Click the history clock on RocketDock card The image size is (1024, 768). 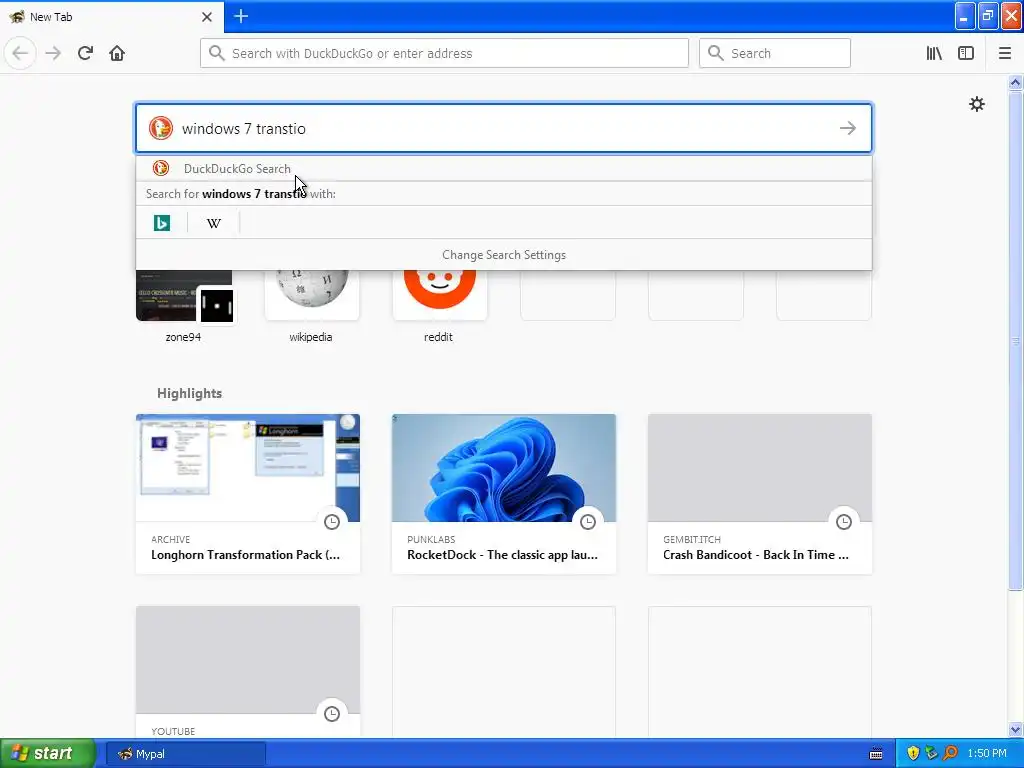[x=588, y=522]
